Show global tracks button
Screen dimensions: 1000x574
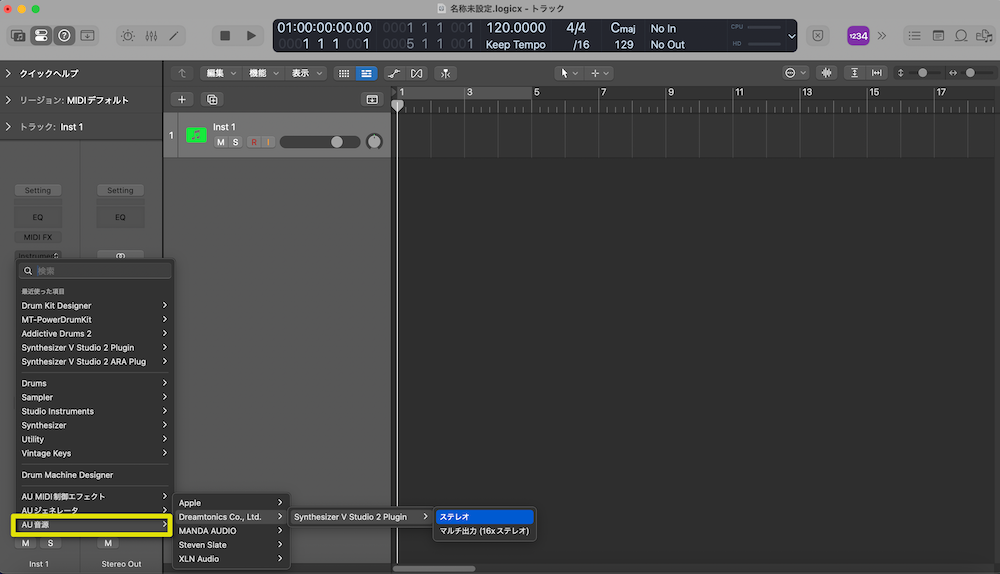[372, 99]
